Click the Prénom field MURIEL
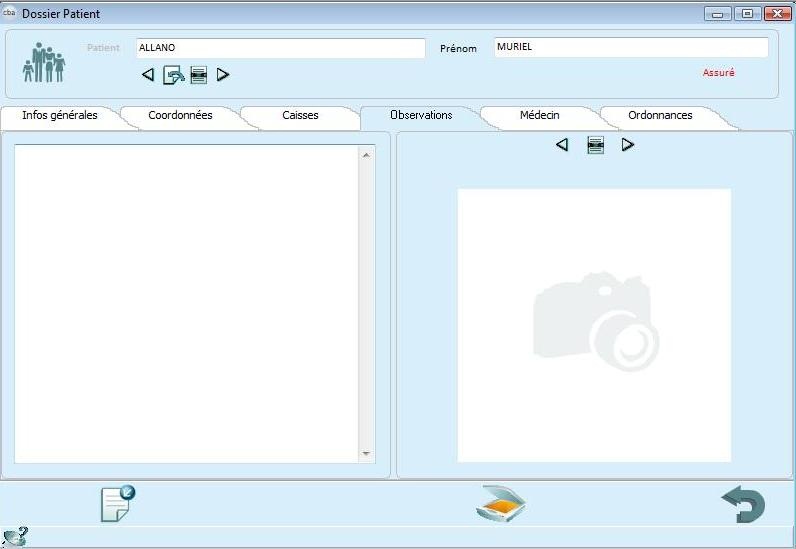 point(631,47)
